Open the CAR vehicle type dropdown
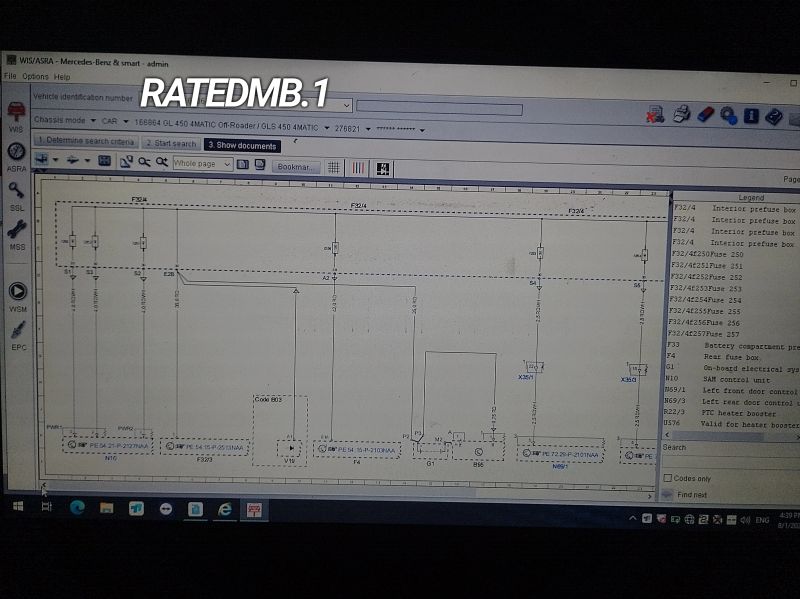Image resolution: width=800 pixels, height=599 pixels. pyautogui.click(x=126, y=121)
